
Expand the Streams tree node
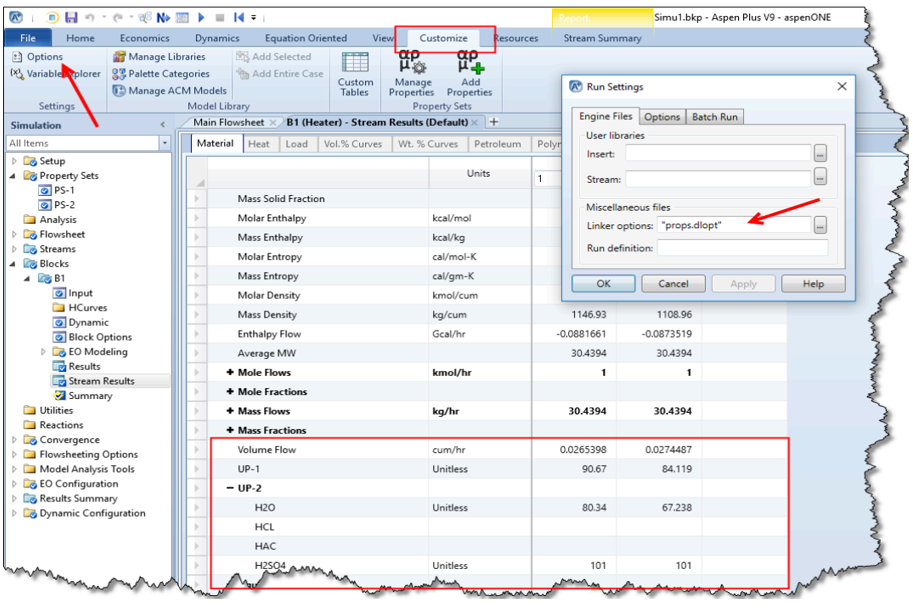15,249
